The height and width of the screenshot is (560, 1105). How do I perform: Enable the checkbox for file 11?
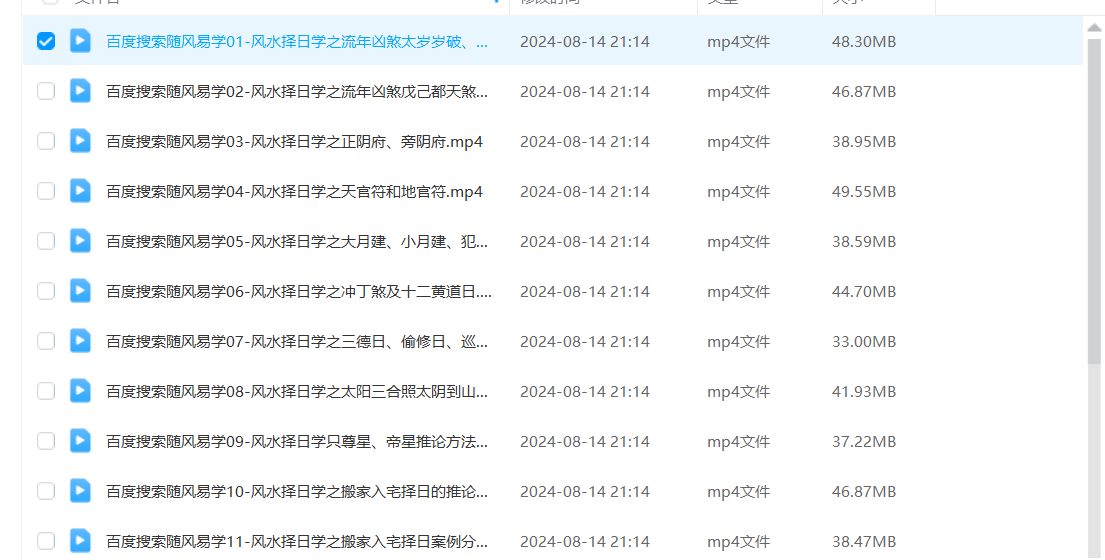(46, 541)
